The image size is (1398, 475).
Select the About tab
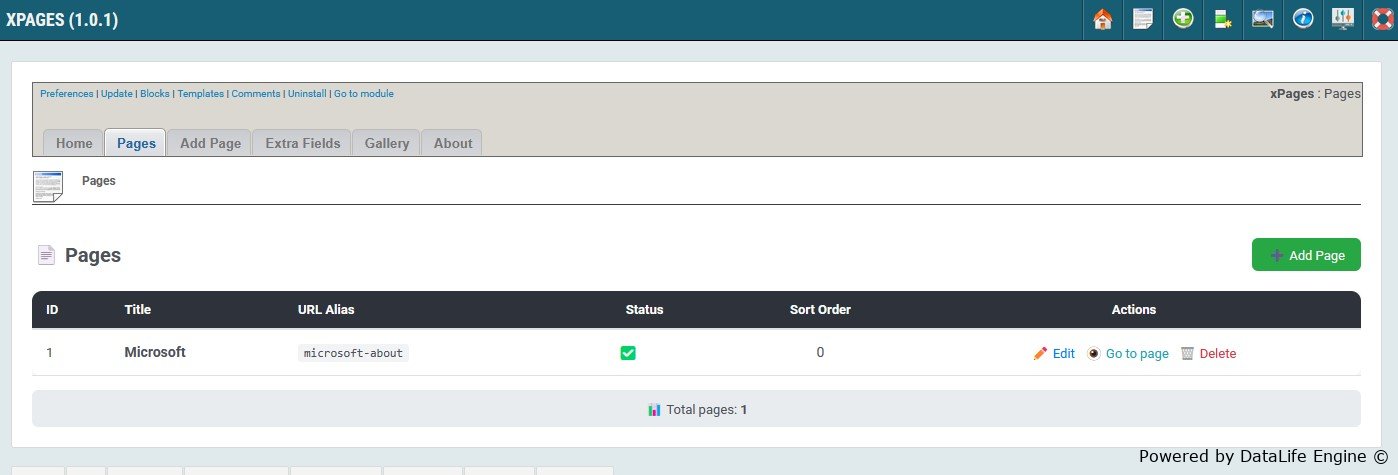452,143
